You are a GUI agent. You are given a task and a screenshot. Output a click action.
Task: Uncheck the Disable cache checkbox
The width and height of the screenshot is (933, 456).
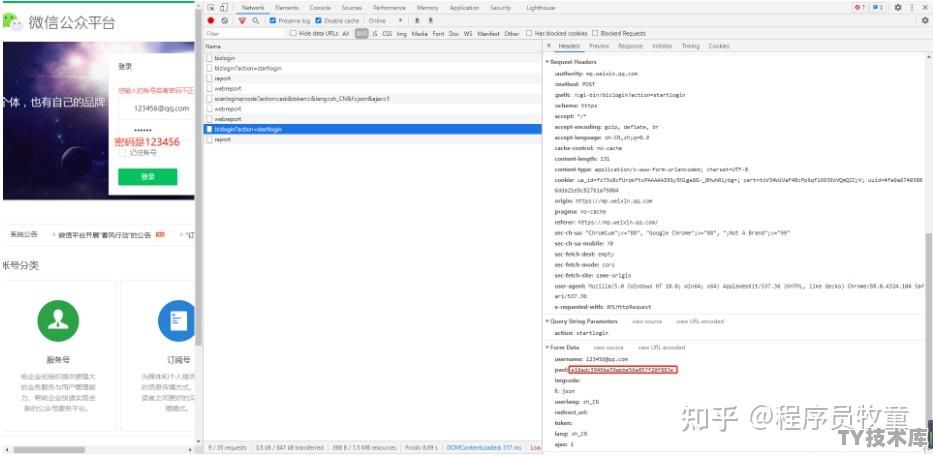coord(318,21)
